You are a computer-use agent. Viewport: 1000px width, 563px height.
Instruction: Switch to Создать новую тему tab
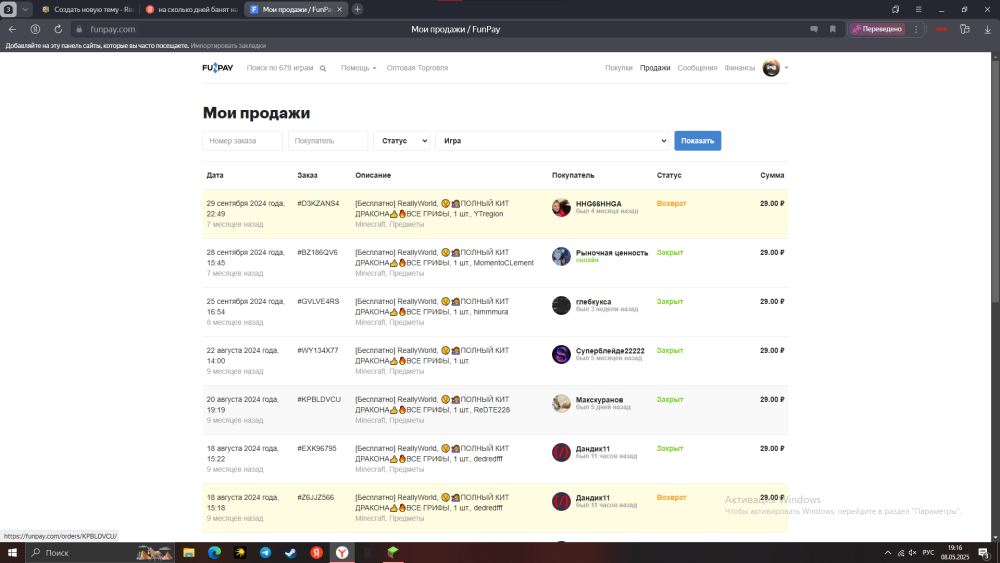[88, 10]
